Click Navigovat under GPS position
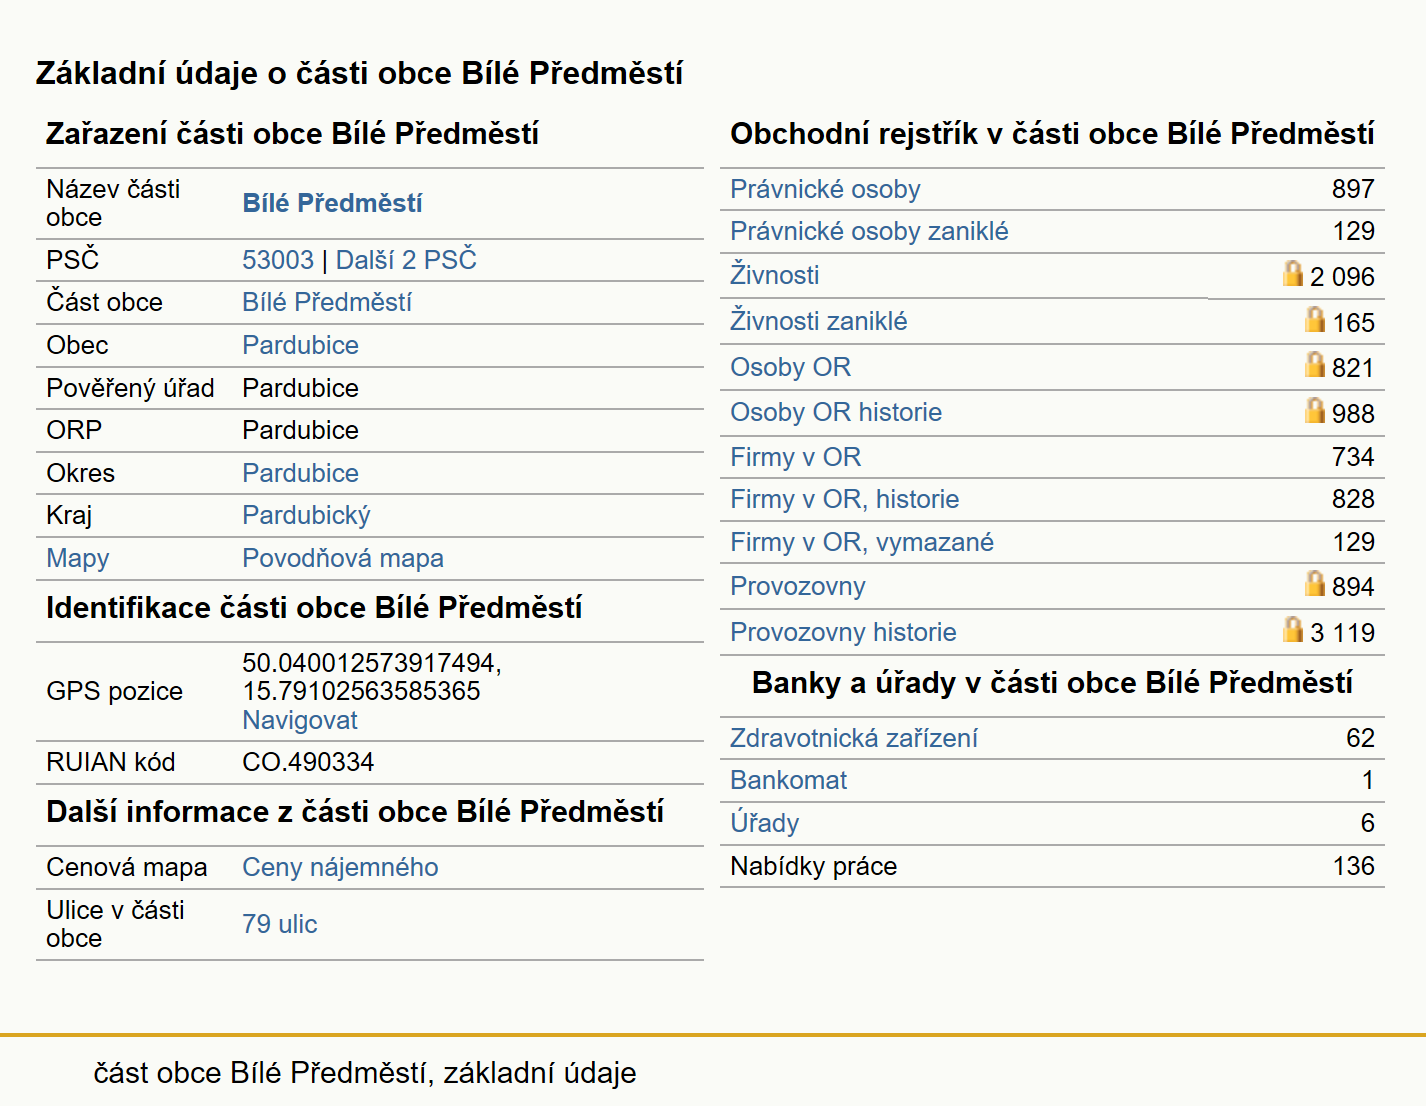 [x=300, y=720]
